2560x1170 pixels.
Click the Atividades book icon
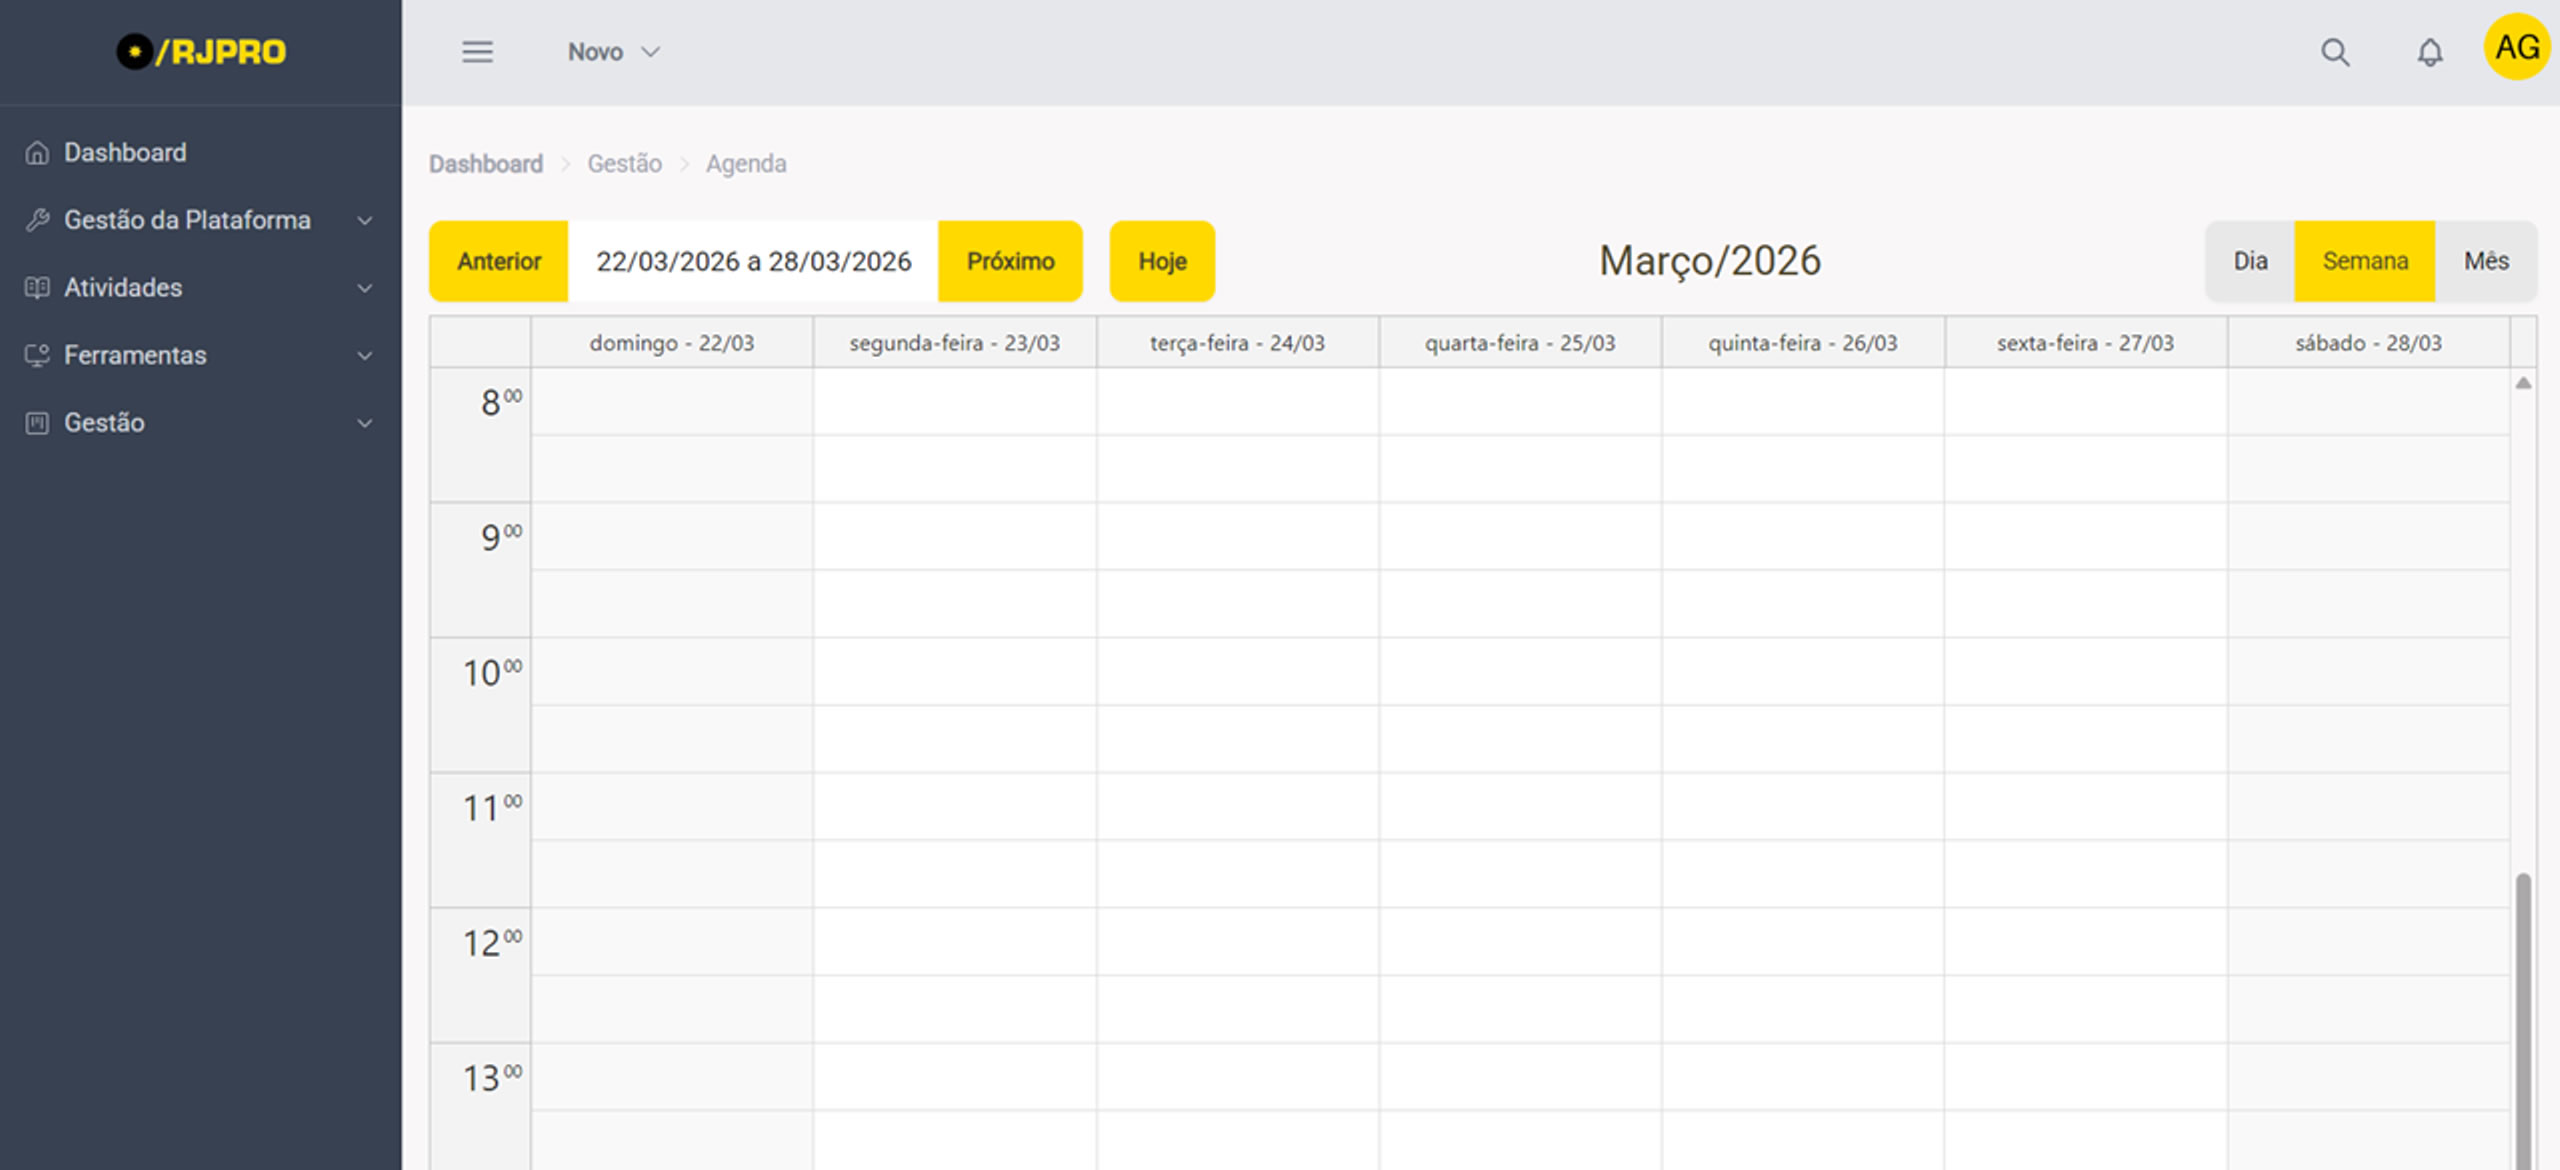(37, 288)
